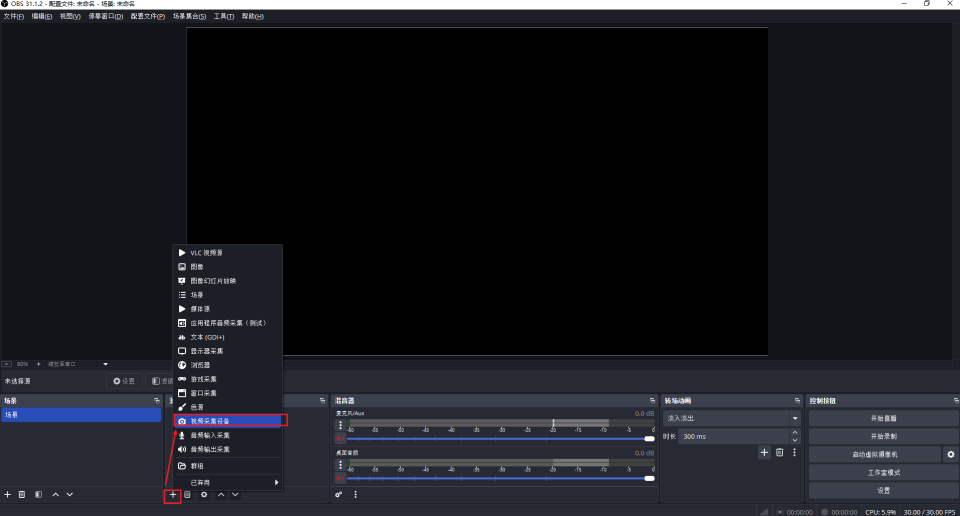Adjust 麦克风/Aux volume slider

click(x=501, y=438)
